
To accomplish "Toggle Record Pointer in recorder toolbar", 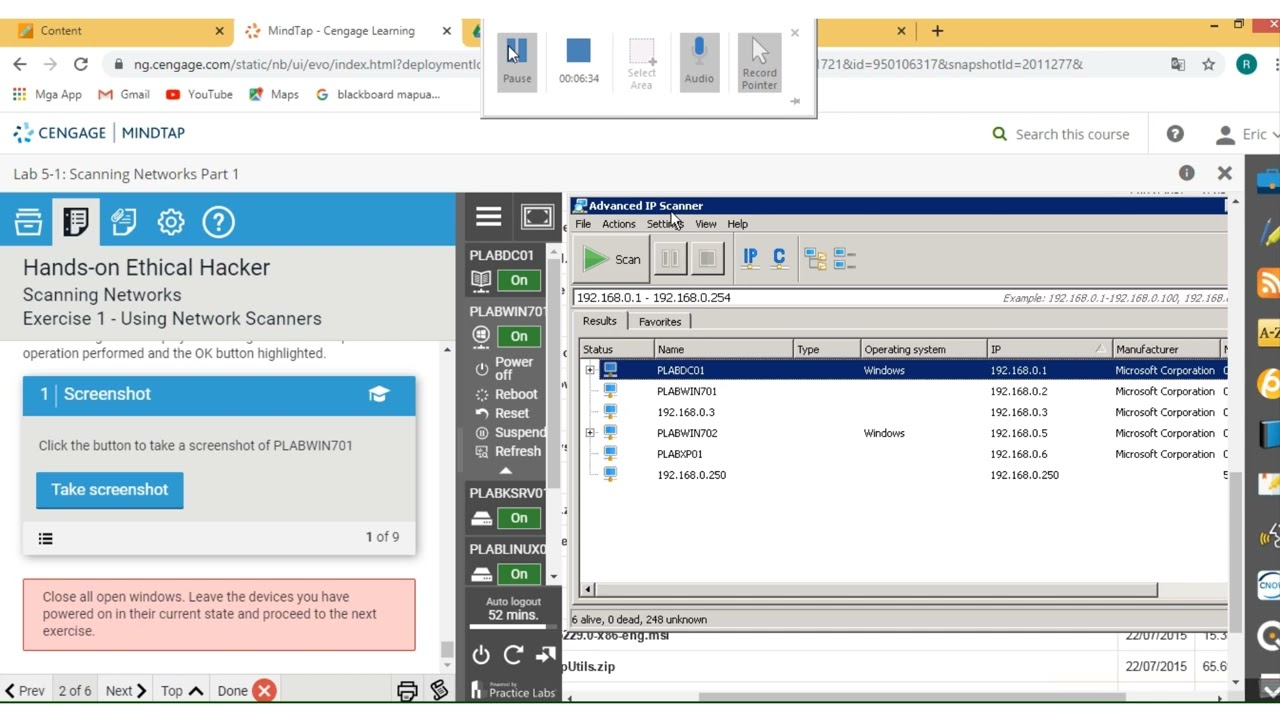I will click(759, 62).
